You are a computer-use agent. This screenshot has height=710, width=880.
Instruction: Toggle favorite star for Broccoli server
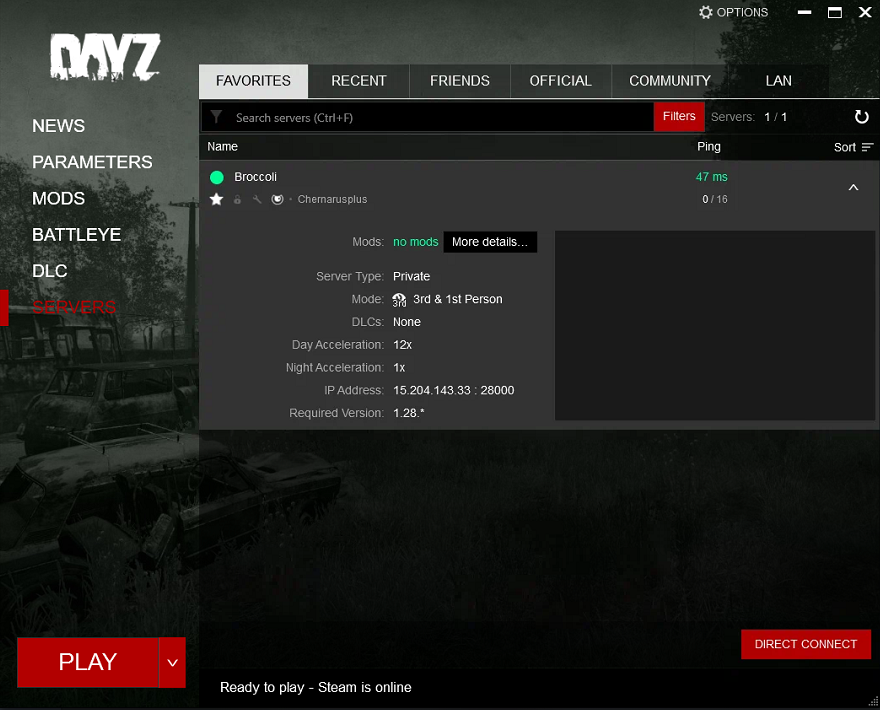(x=216, y=199)
